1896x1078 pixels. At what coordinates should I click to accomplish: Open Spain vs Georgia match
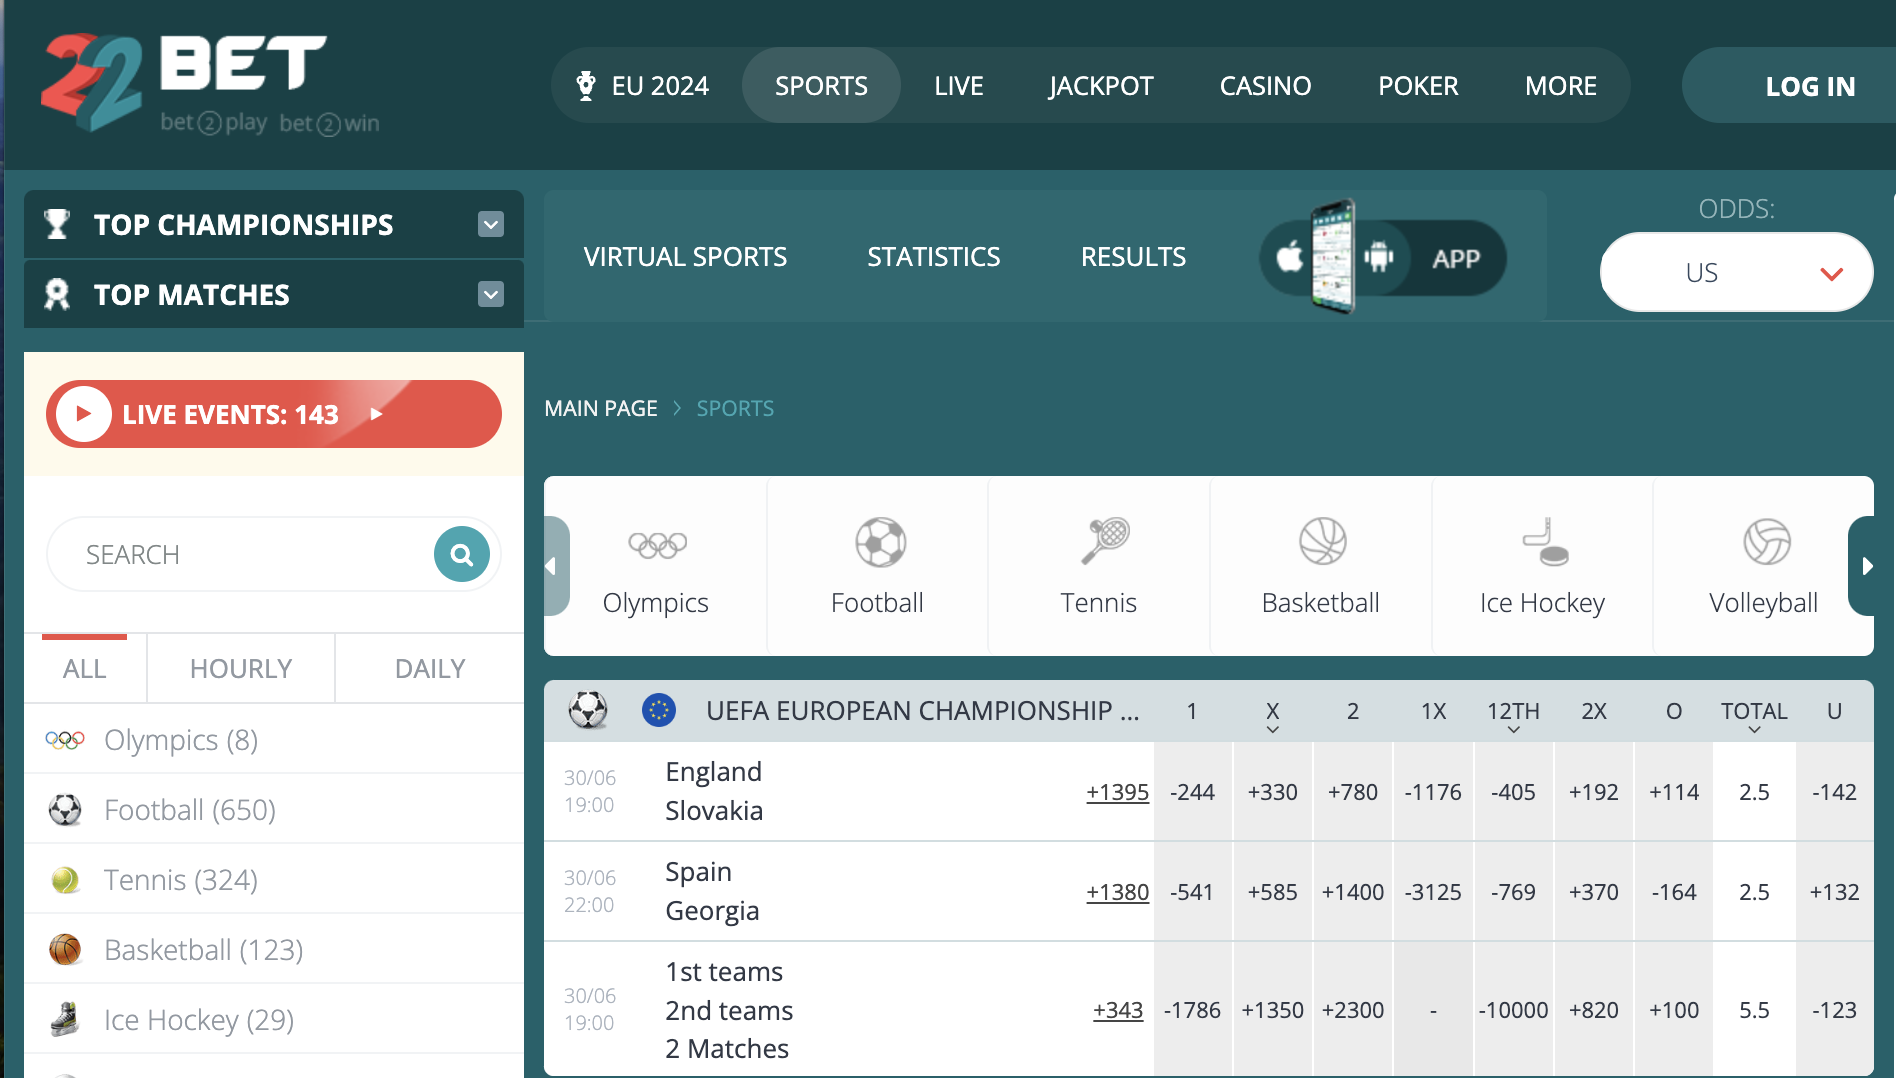712,891
